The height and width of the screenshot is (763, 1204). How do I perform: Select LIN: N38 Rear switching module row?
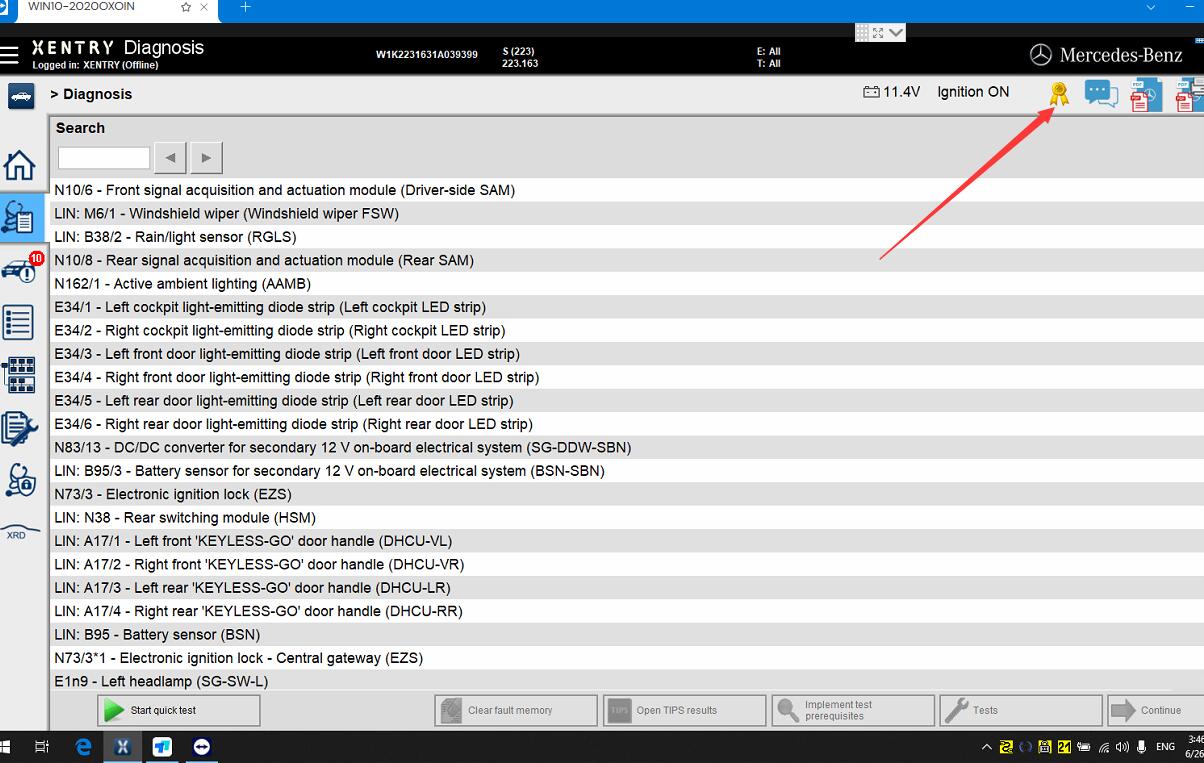627,518
